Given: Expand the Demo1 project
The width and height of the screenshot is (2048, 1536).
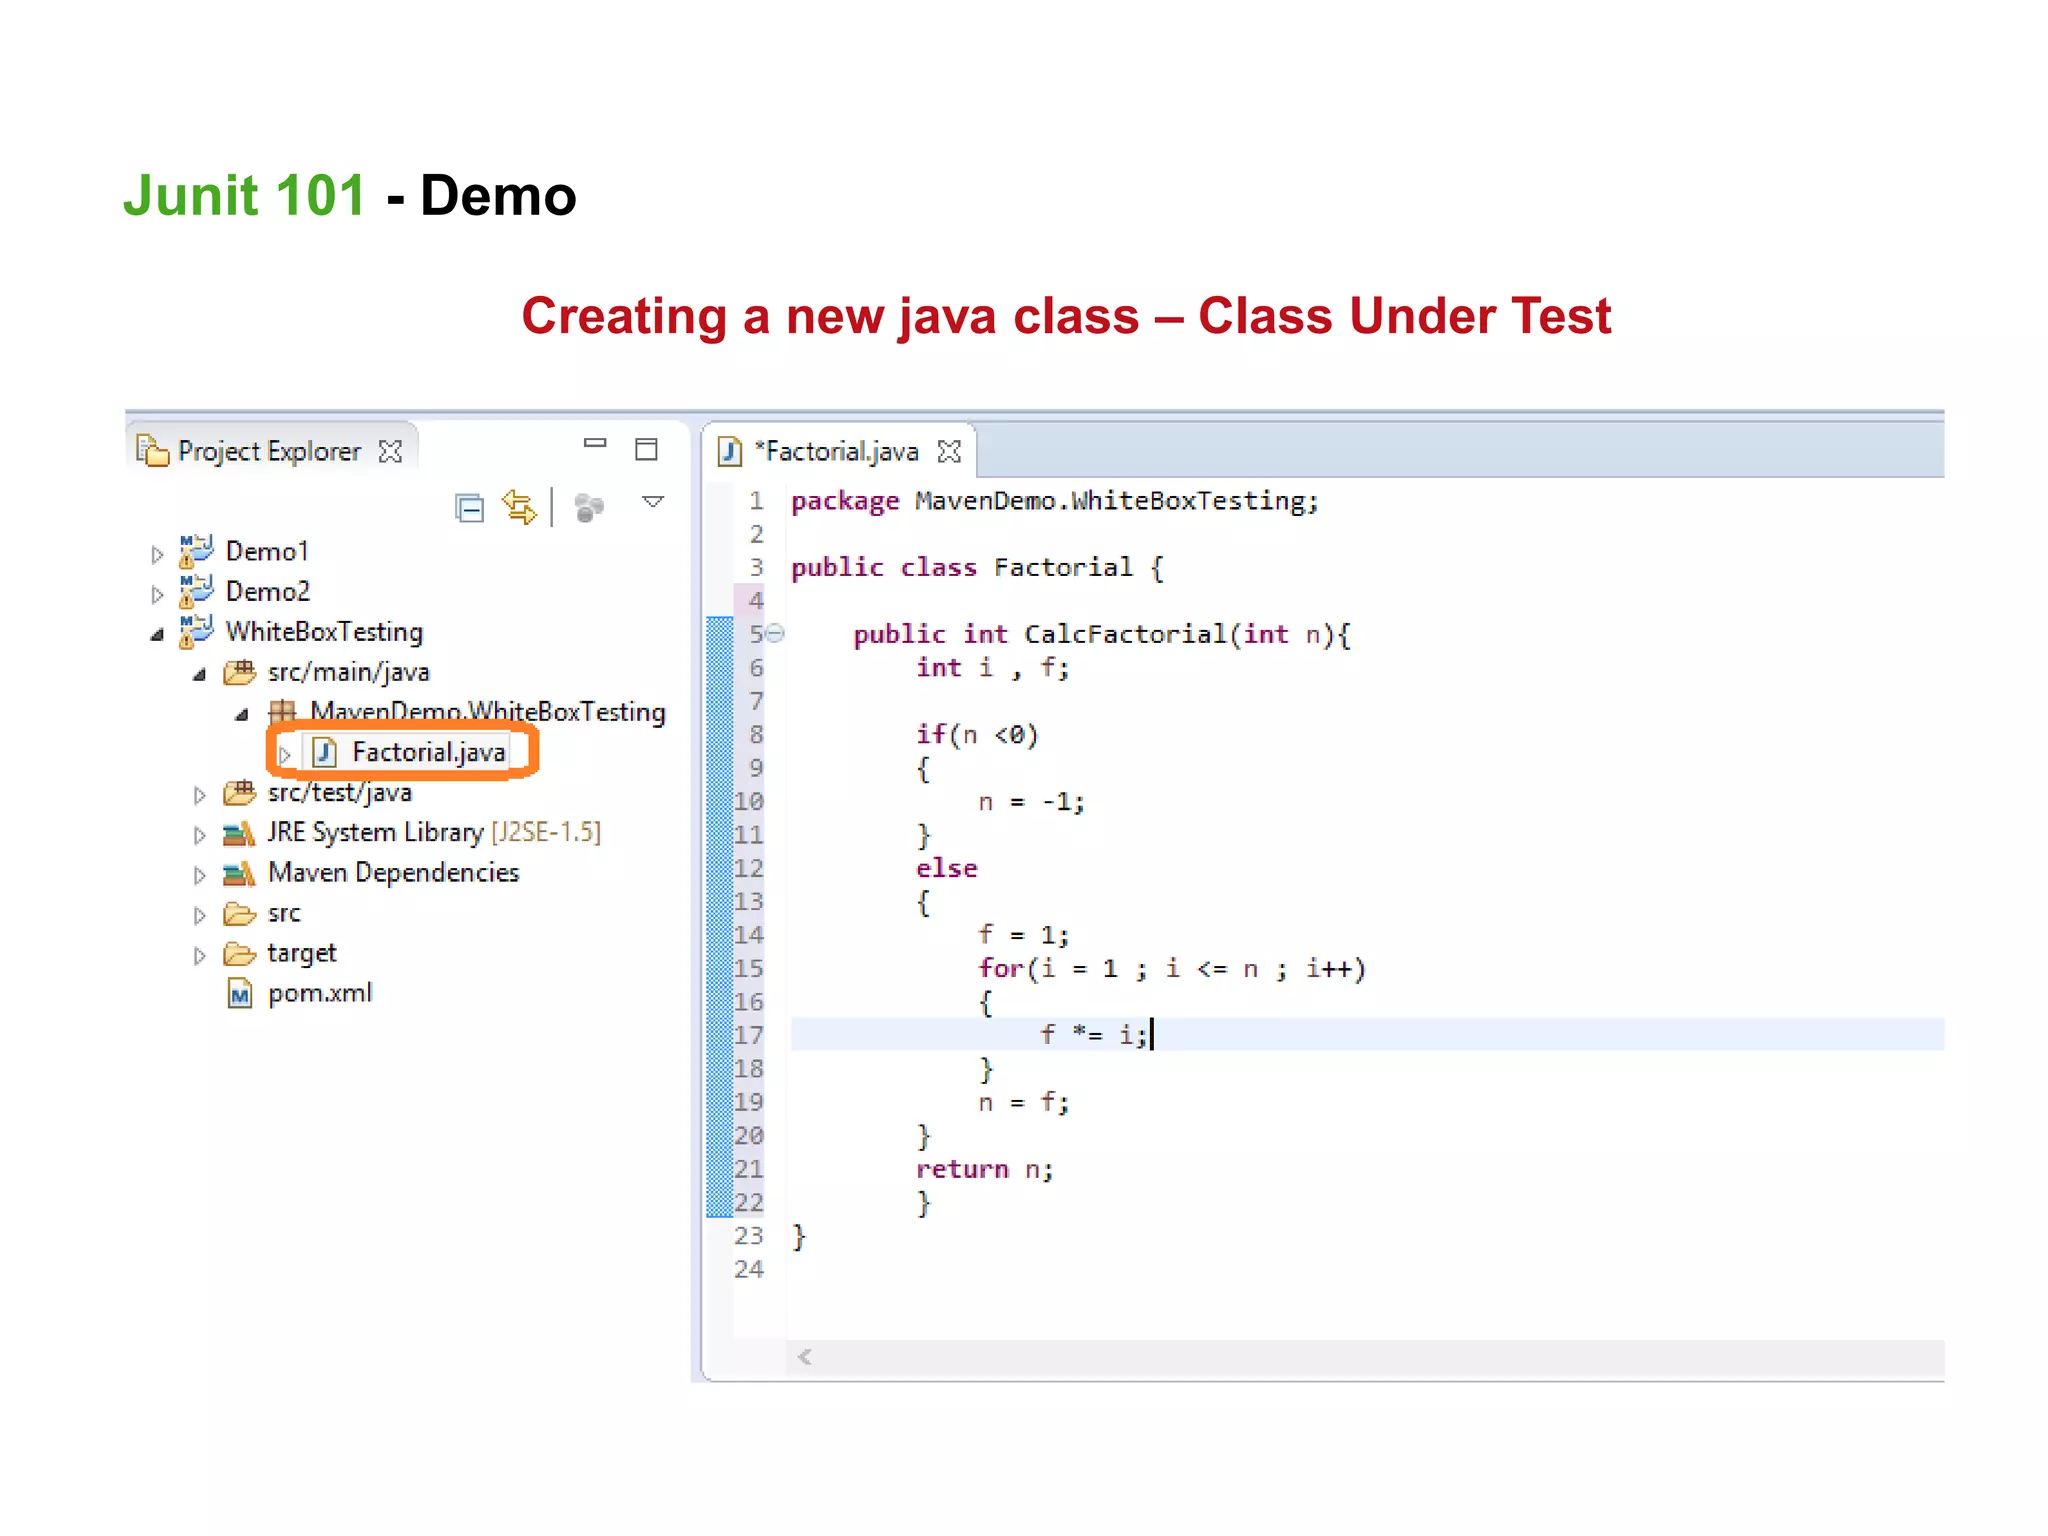Looking at the screenshot, I should [x=157, y=553].
